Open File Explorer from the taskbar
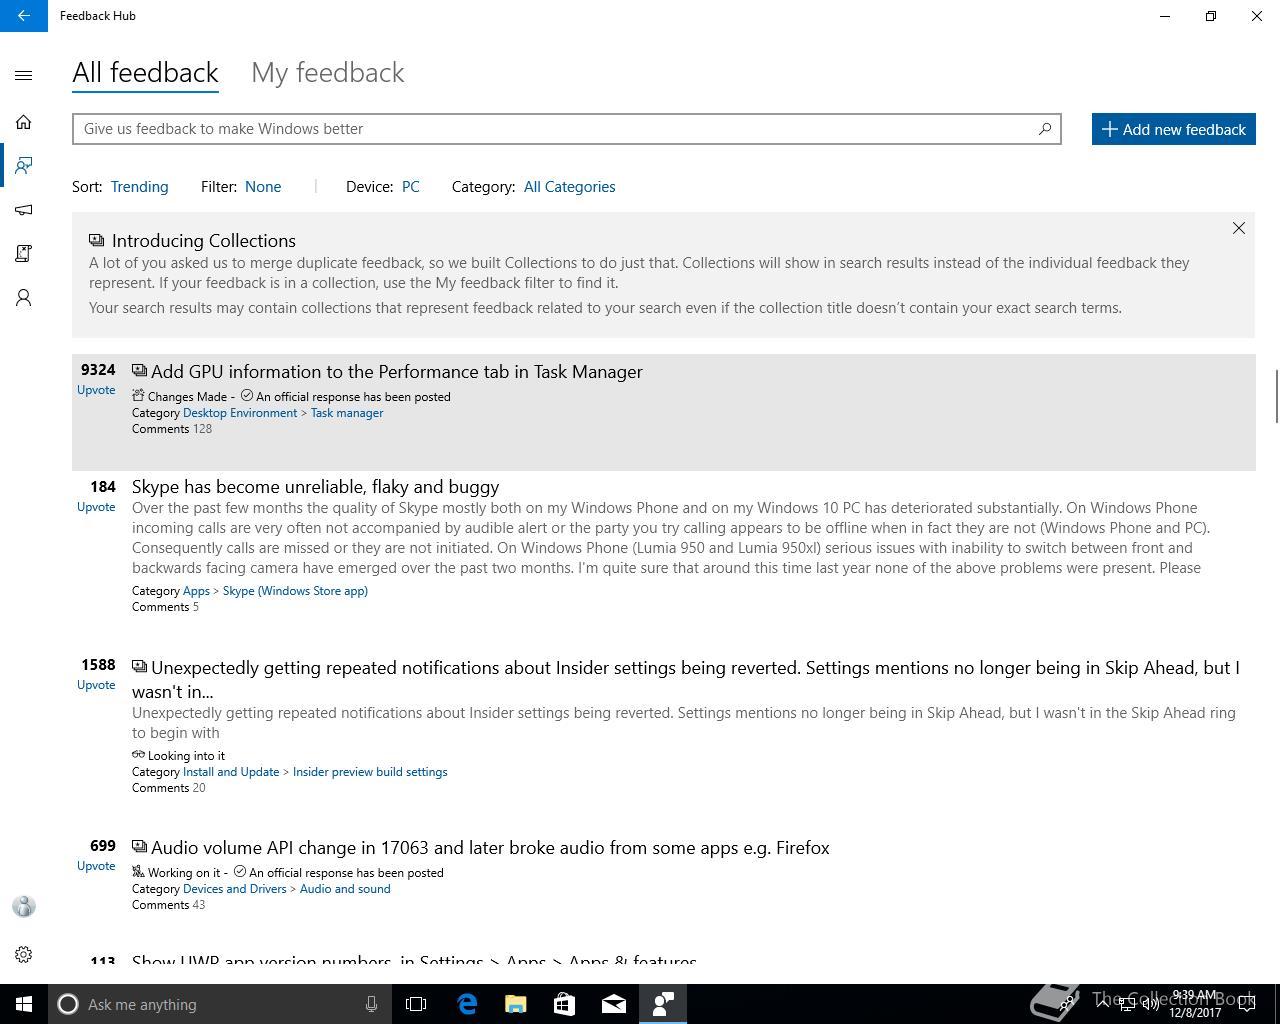Image resolution: width=1280 pixels, height=1024 pixels. (516, 1004)
